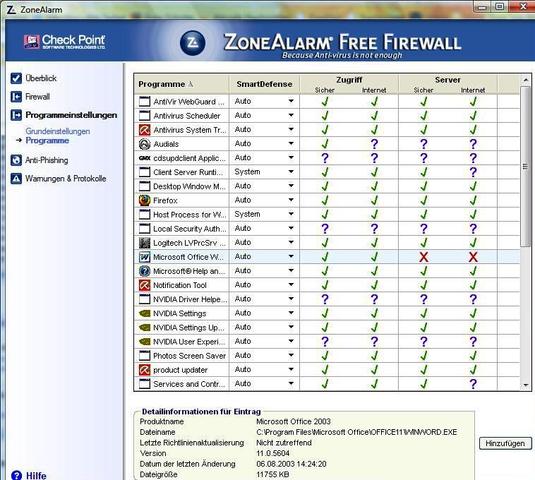Open the Firewall sidebar icon
This screenshot has height=480, width=535.
pos(16,97)
